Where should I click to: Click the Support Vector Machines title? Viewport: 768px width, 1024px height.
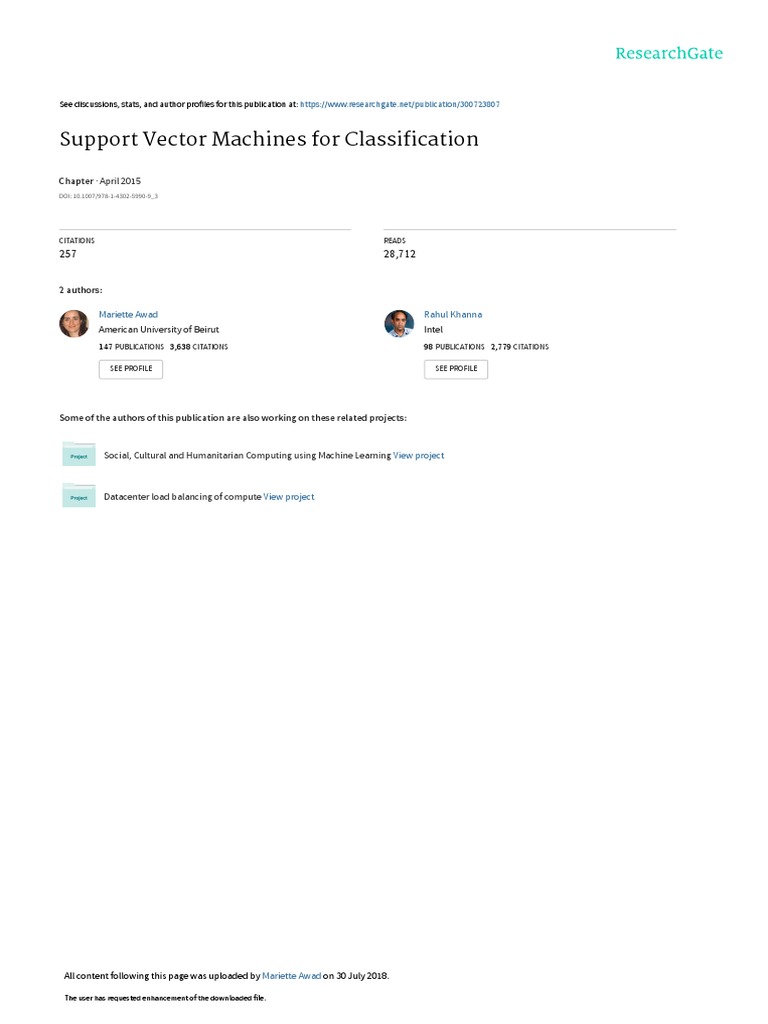coord(269,139)
